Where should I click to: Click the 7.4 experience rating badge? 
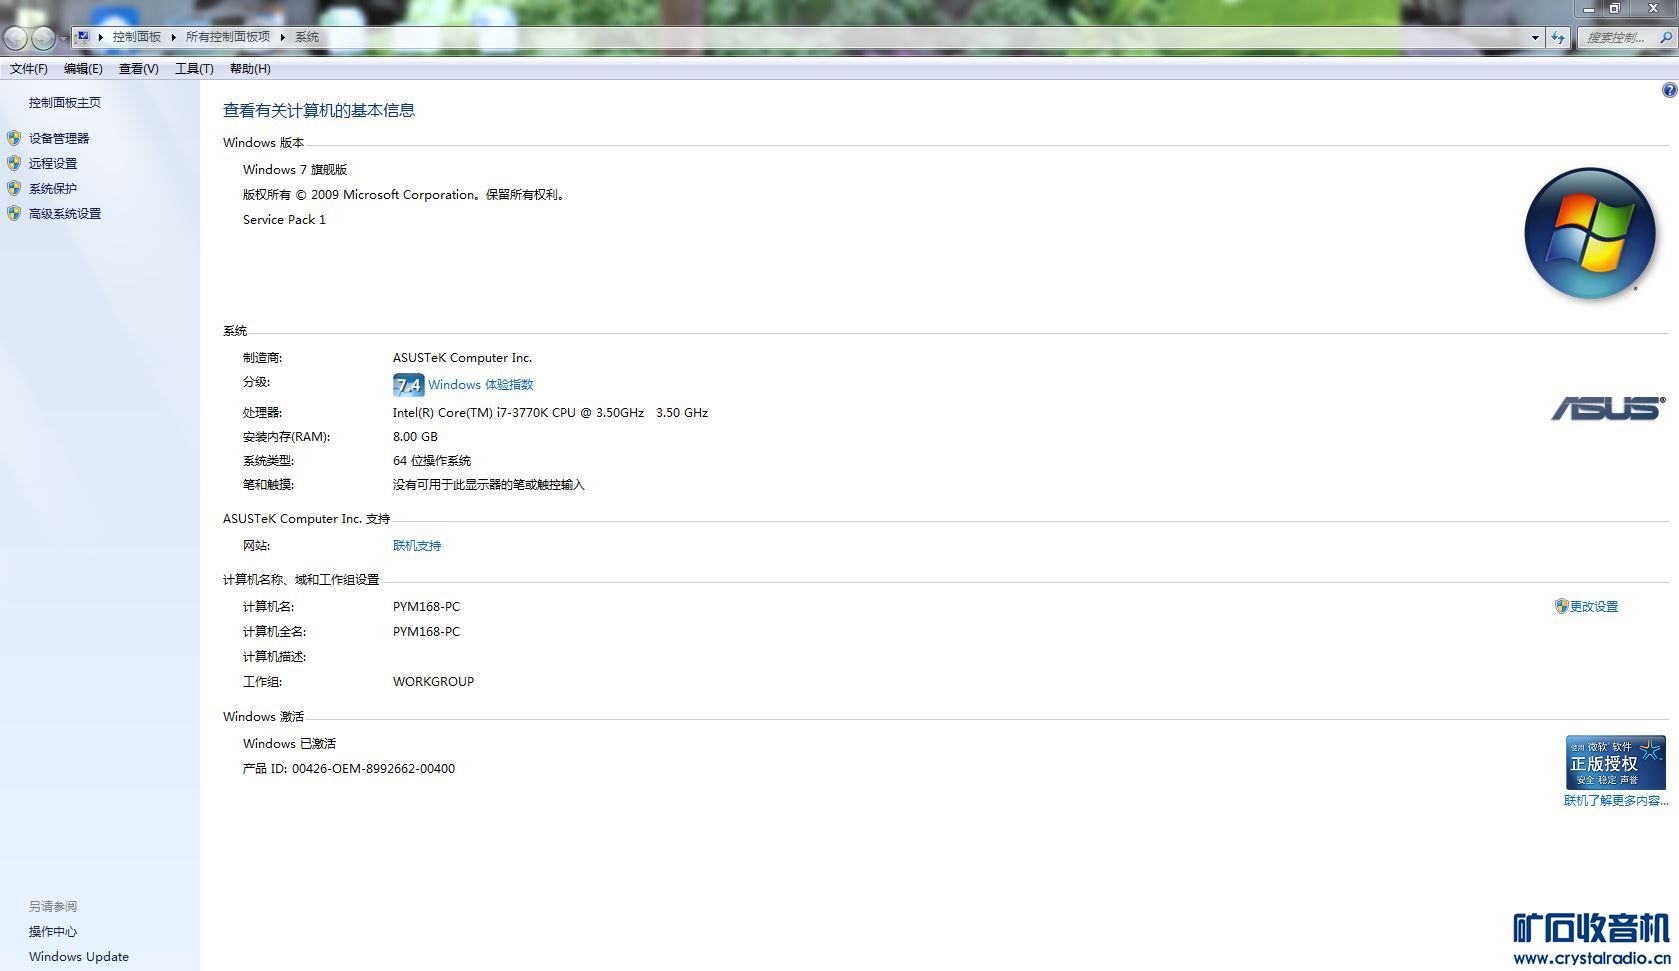408,385
